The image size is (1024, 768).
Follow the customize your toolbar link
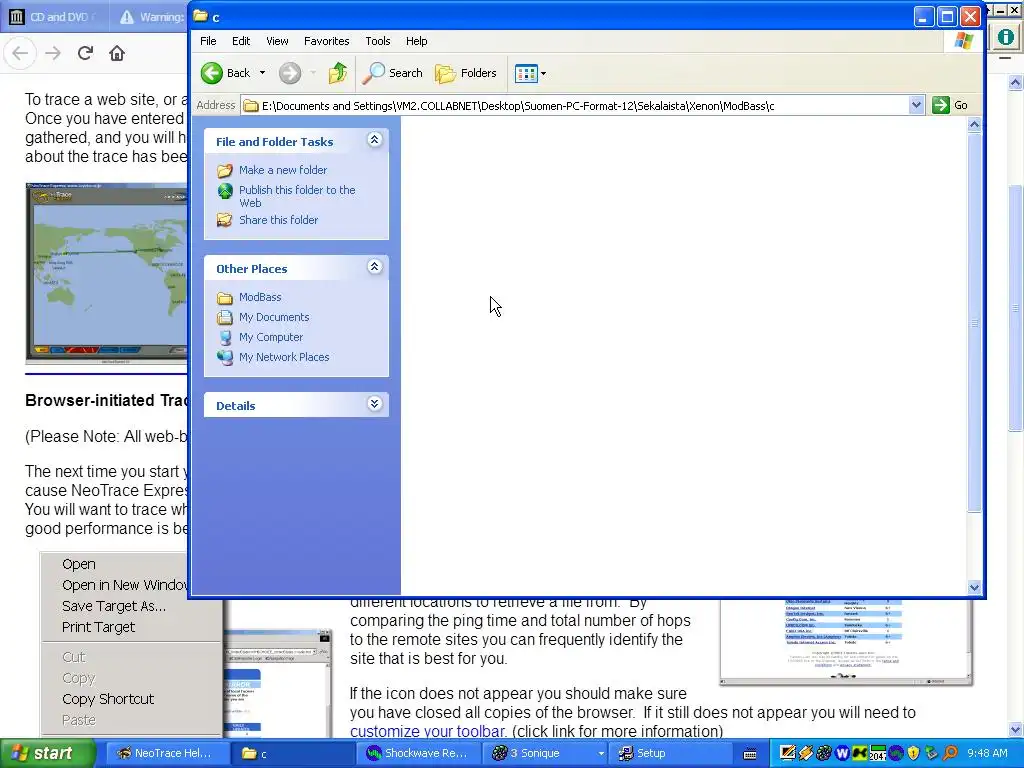point(428,731)
